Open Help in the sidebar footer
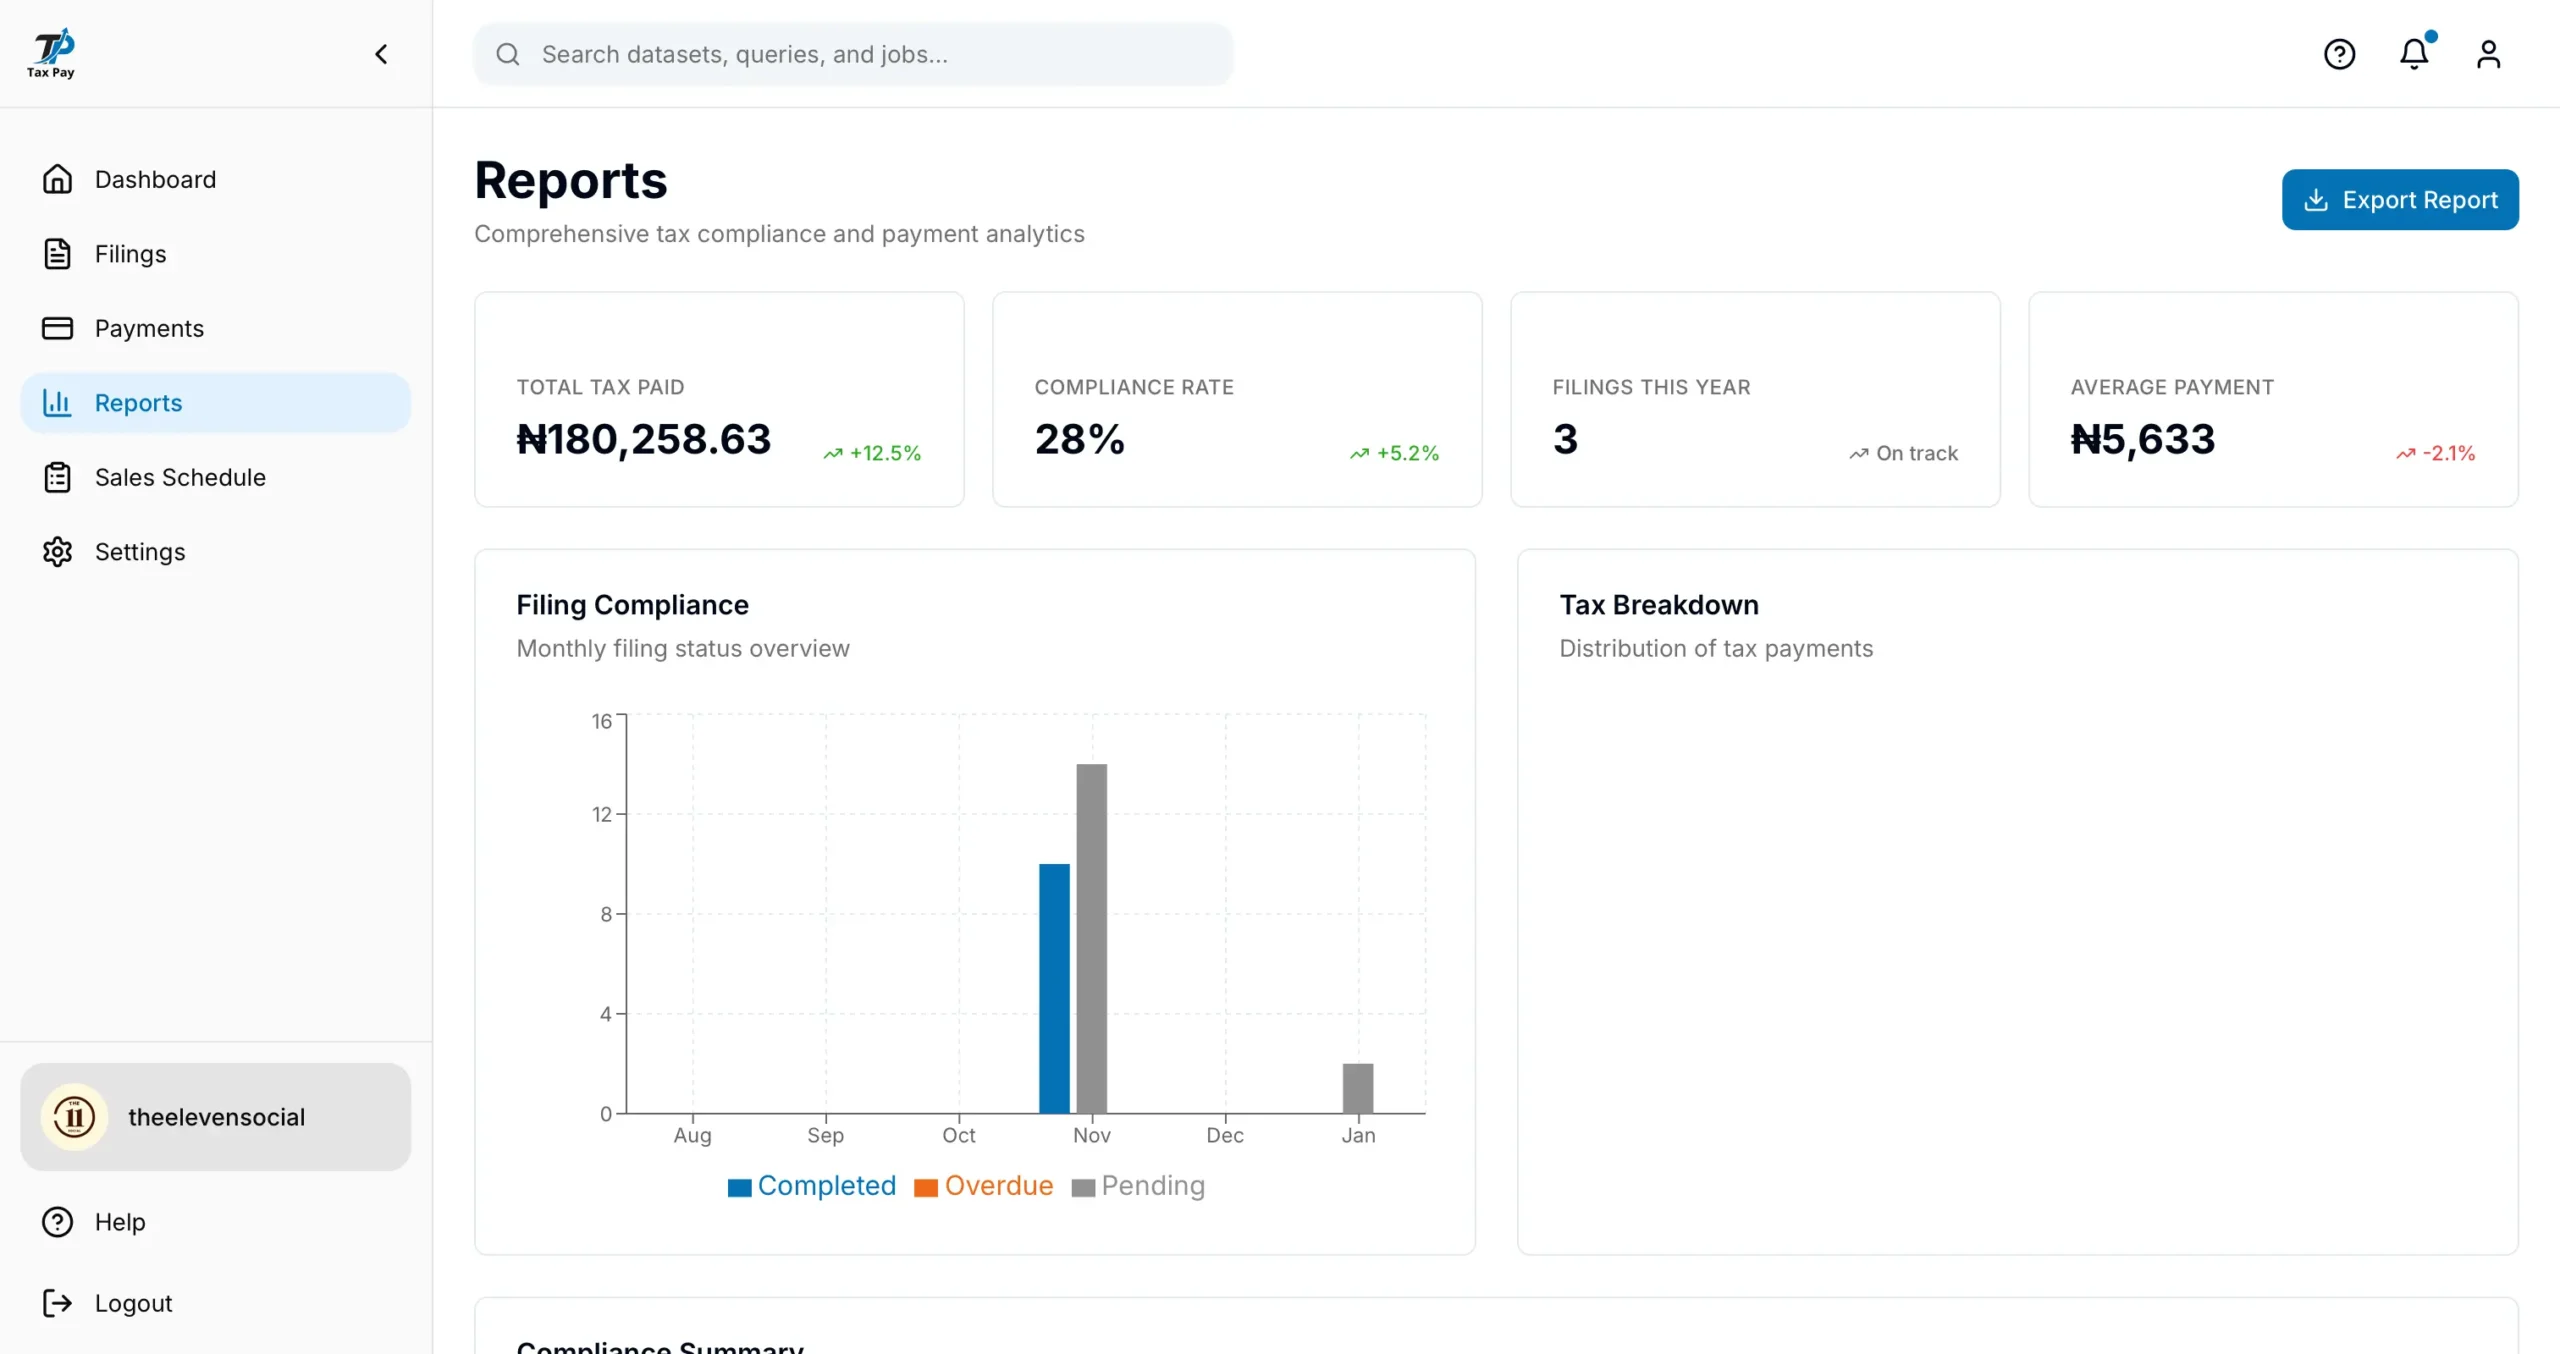 point(119,1222)
